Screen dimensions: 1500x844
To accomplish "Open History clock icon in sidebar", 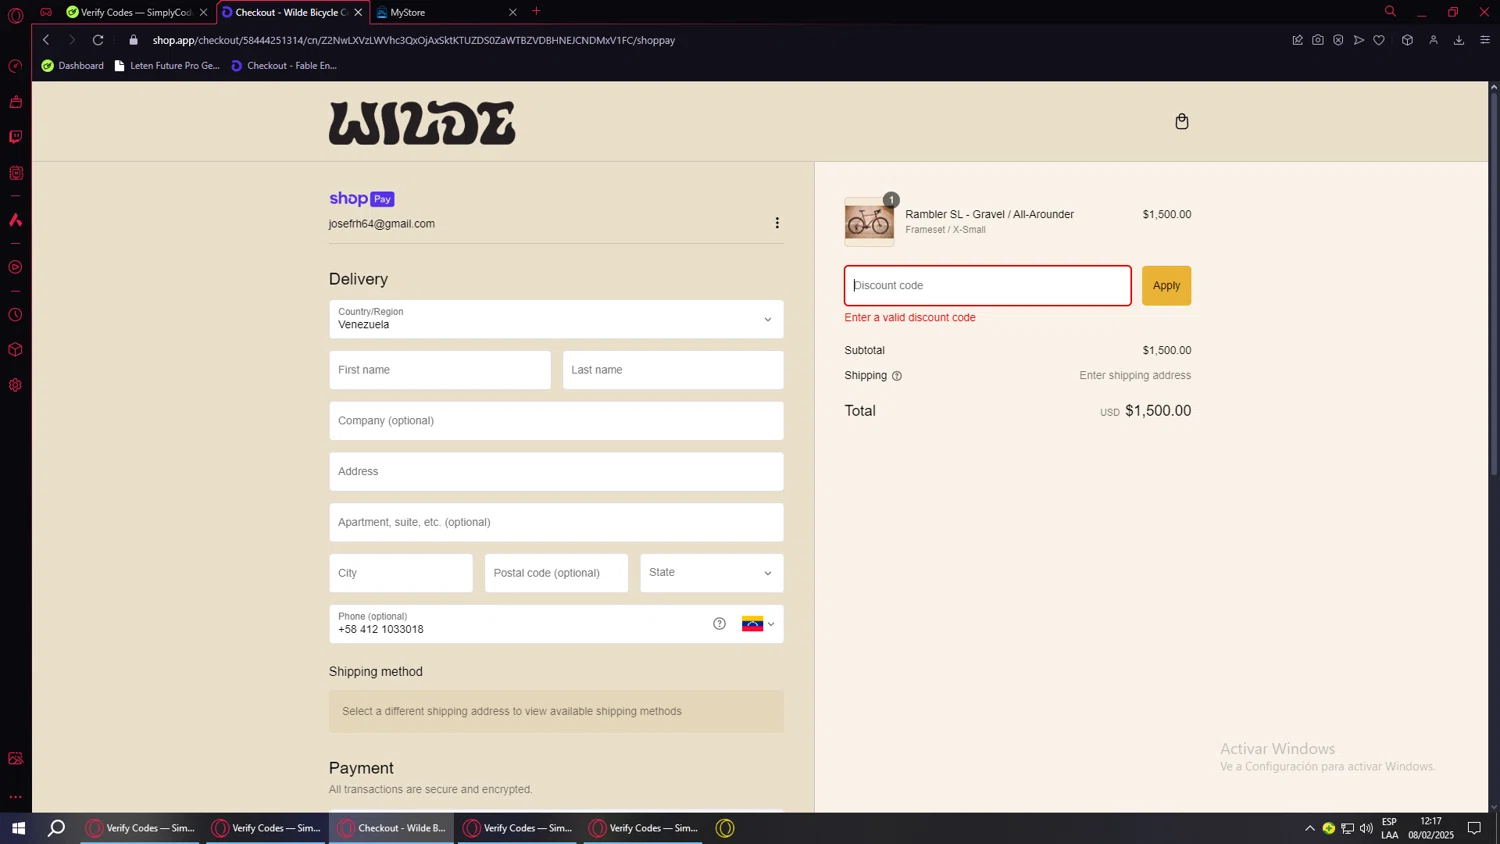I will tap(15, 315).
